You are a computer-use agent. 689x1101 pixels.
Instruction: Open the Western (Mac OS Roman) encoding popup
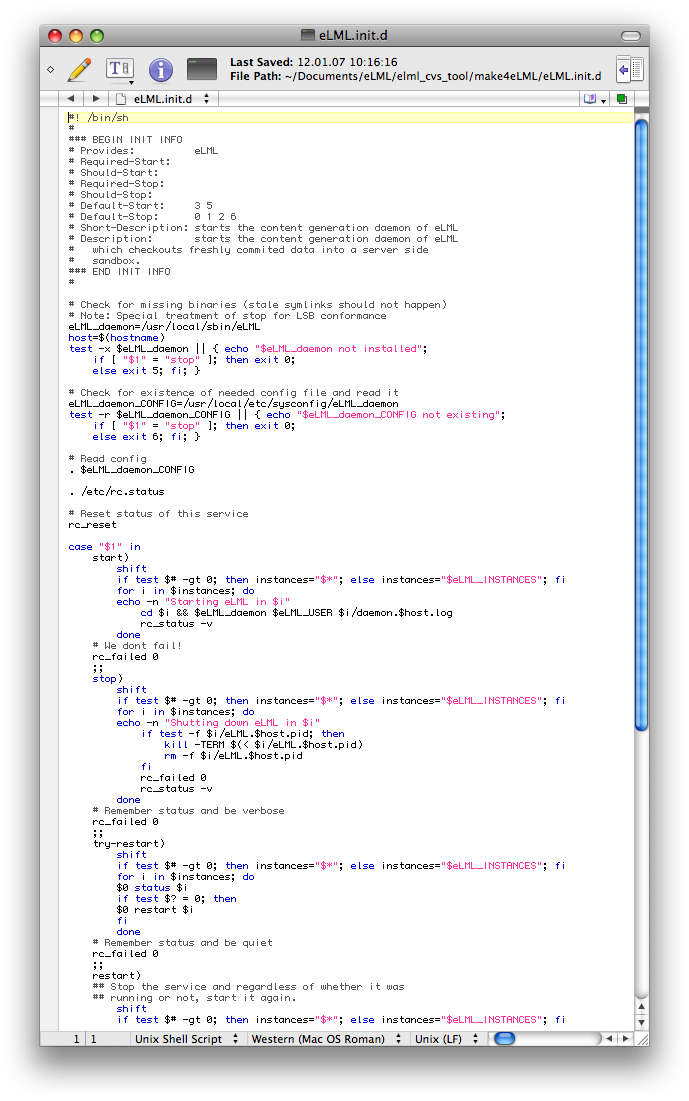[x=327, y=1039]
